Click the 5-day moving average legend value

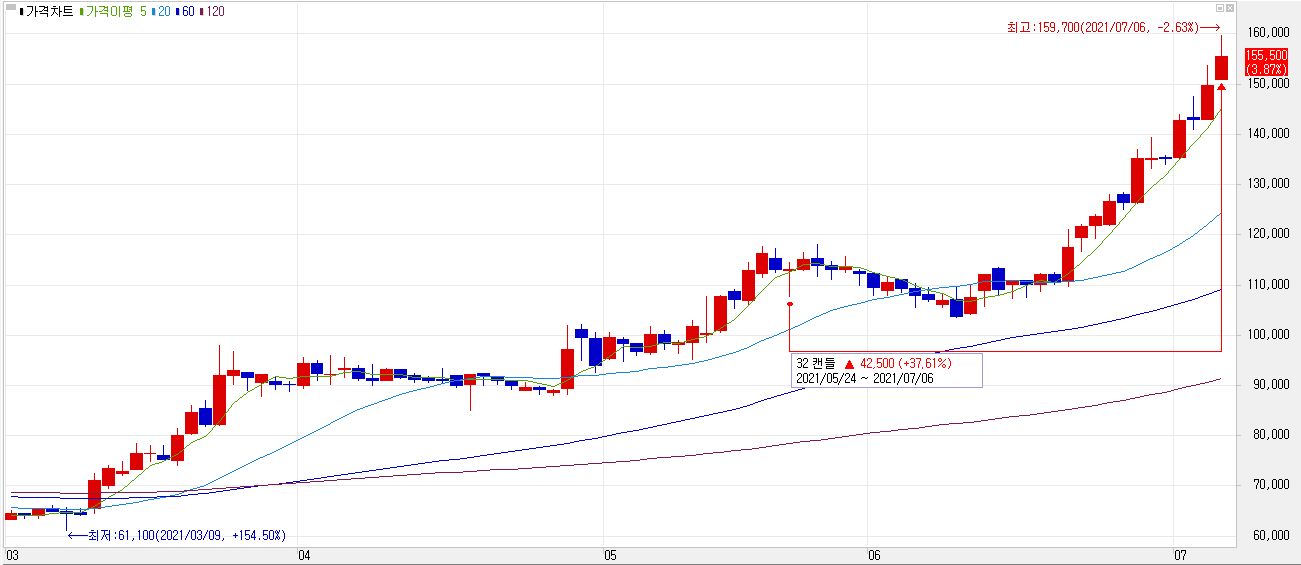click(x=143, y=11)
